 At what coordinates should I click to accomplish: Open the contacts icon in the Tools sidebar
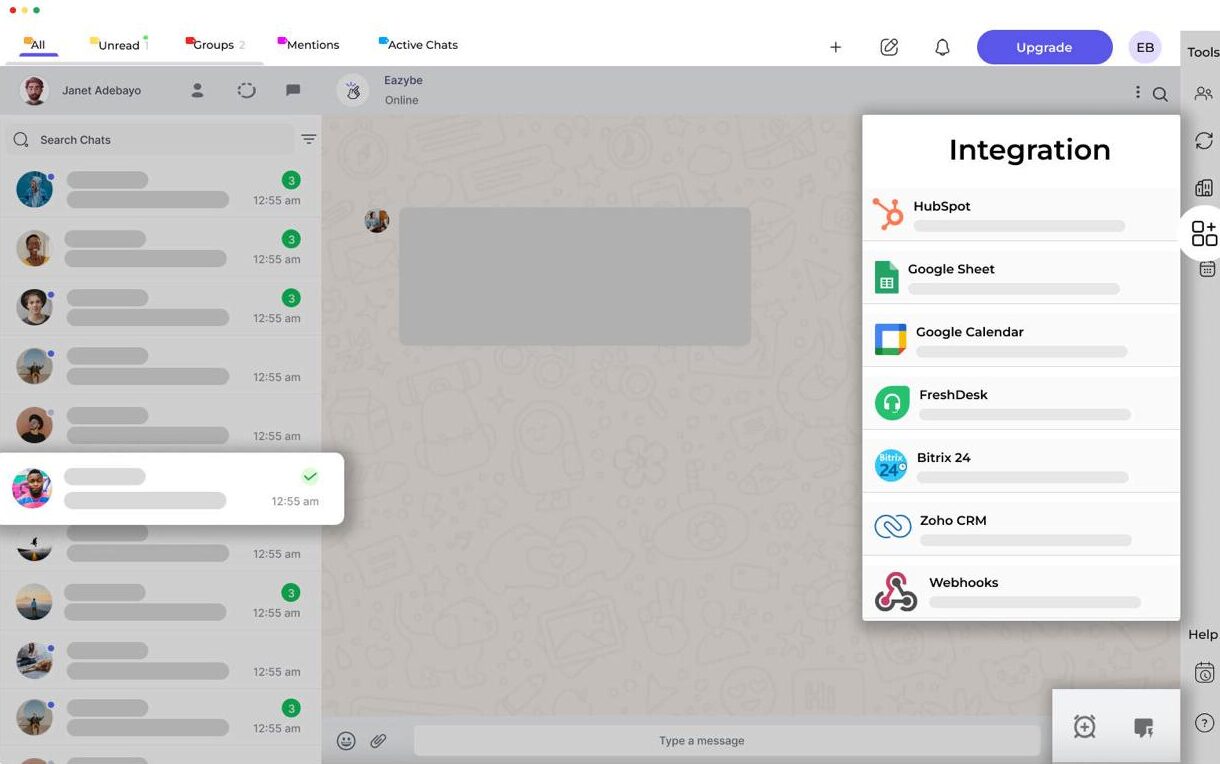pos(1203,93)
